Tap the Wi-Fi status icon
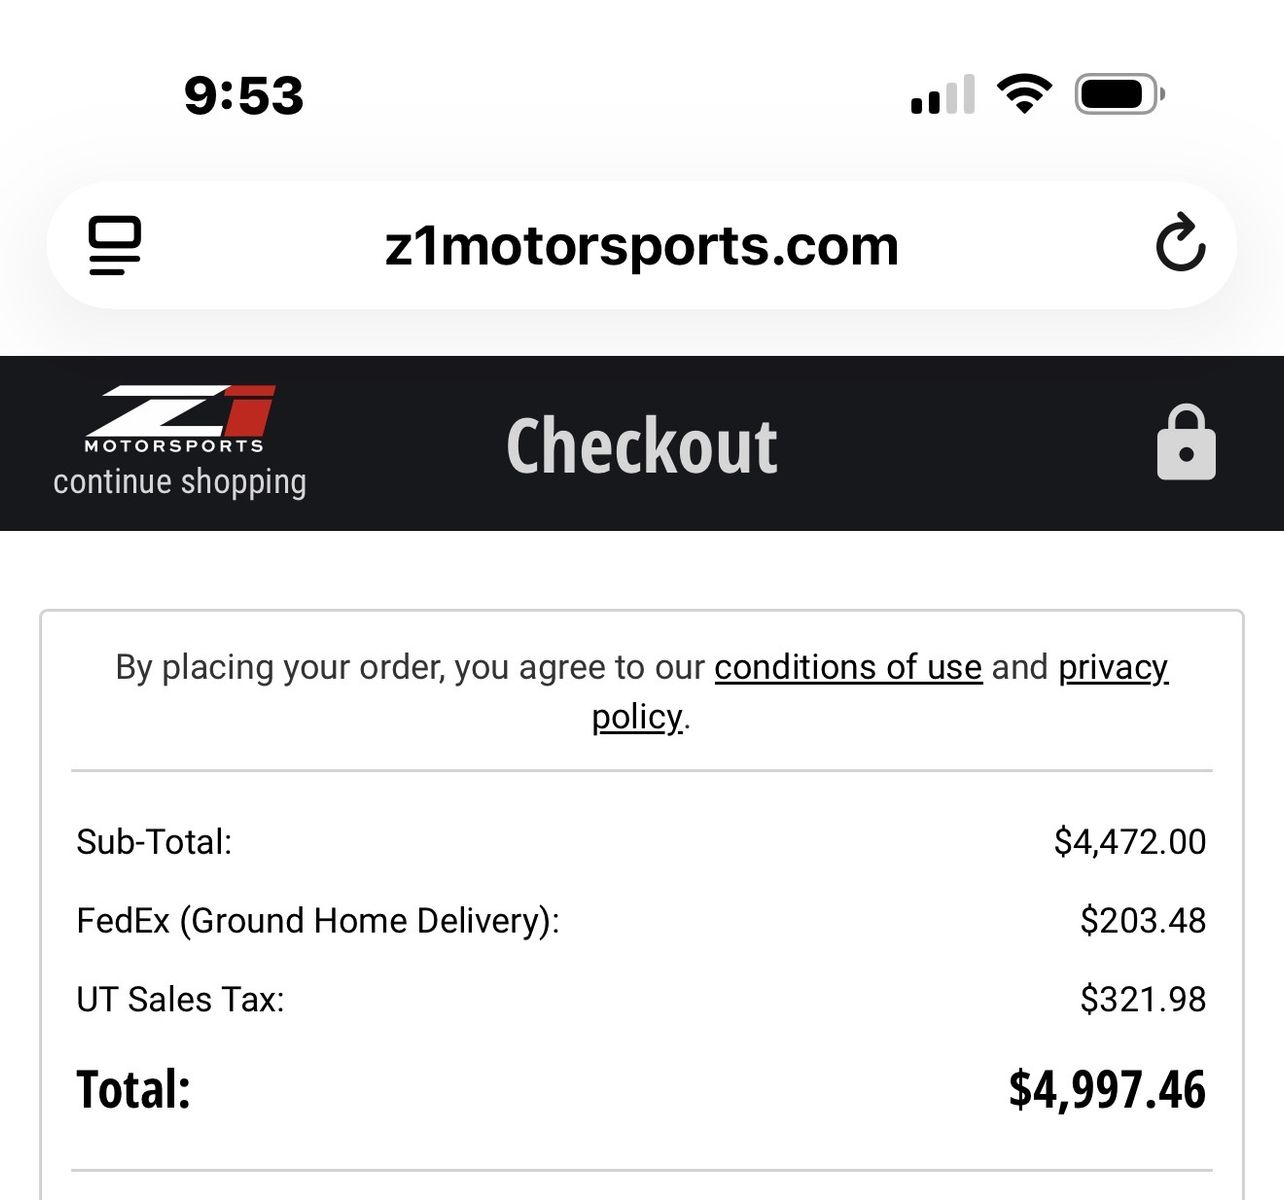Viewport: 1284px width, 1200px height. point(1024,95)
